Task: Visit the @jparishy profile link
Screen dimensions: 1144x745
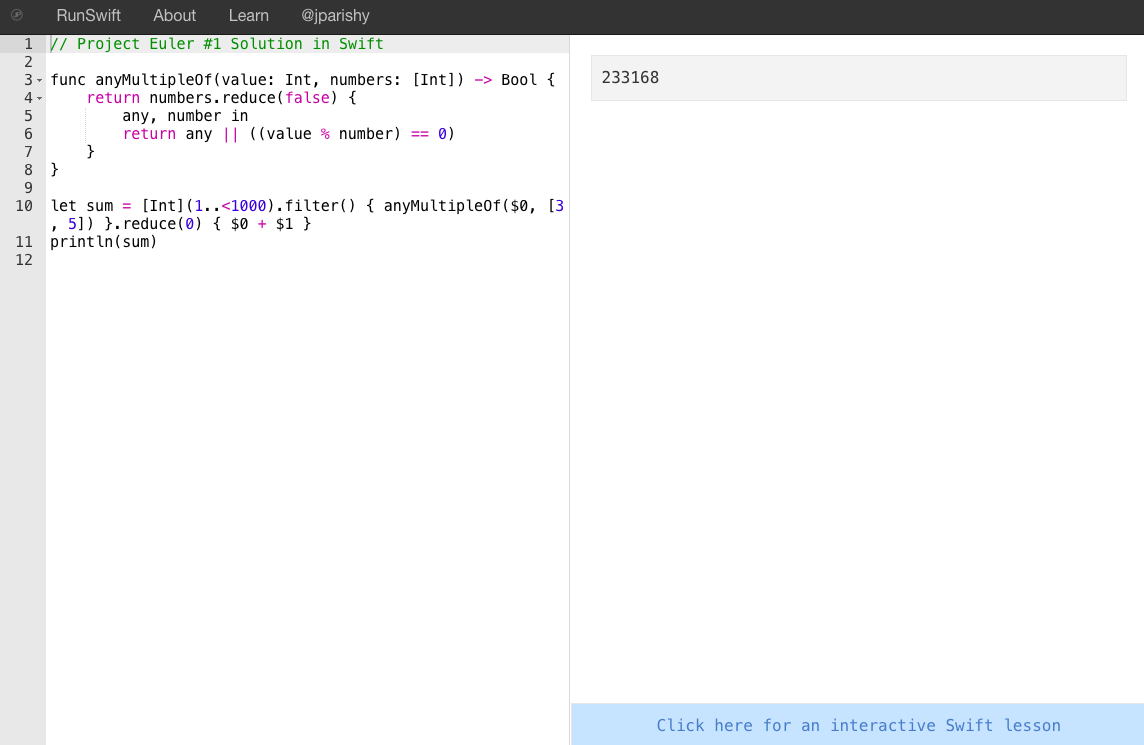Action: (x=336, y=15)
